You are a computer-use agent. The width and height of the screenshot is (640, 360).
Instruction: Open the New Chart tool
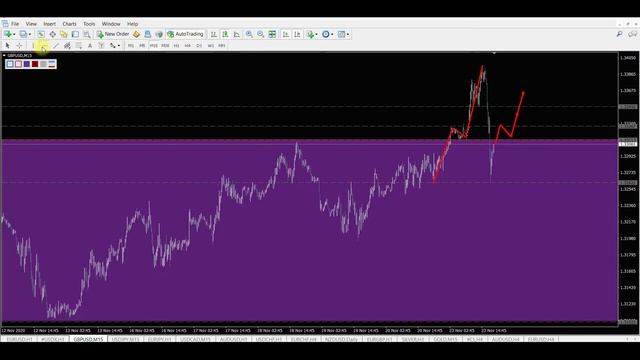tap(7, 34)
